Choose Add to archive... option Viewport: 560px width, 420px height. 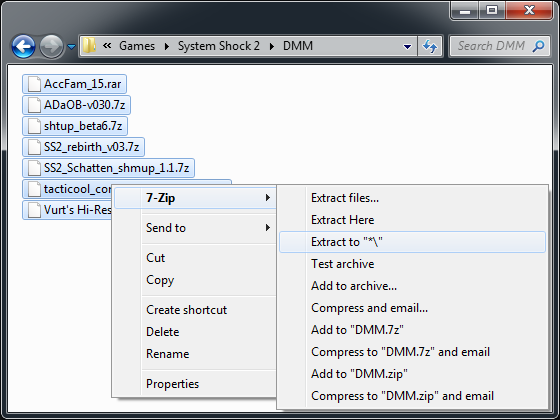click(x=412, y=286)
